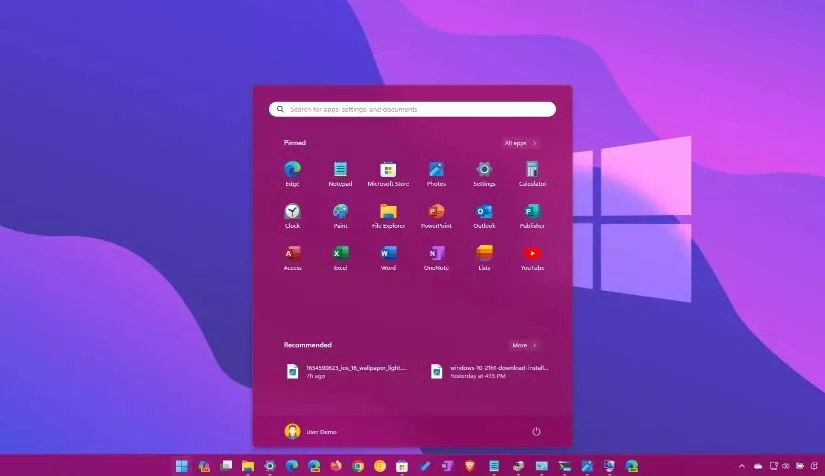Open the User Demo account menu

(310, 431)
